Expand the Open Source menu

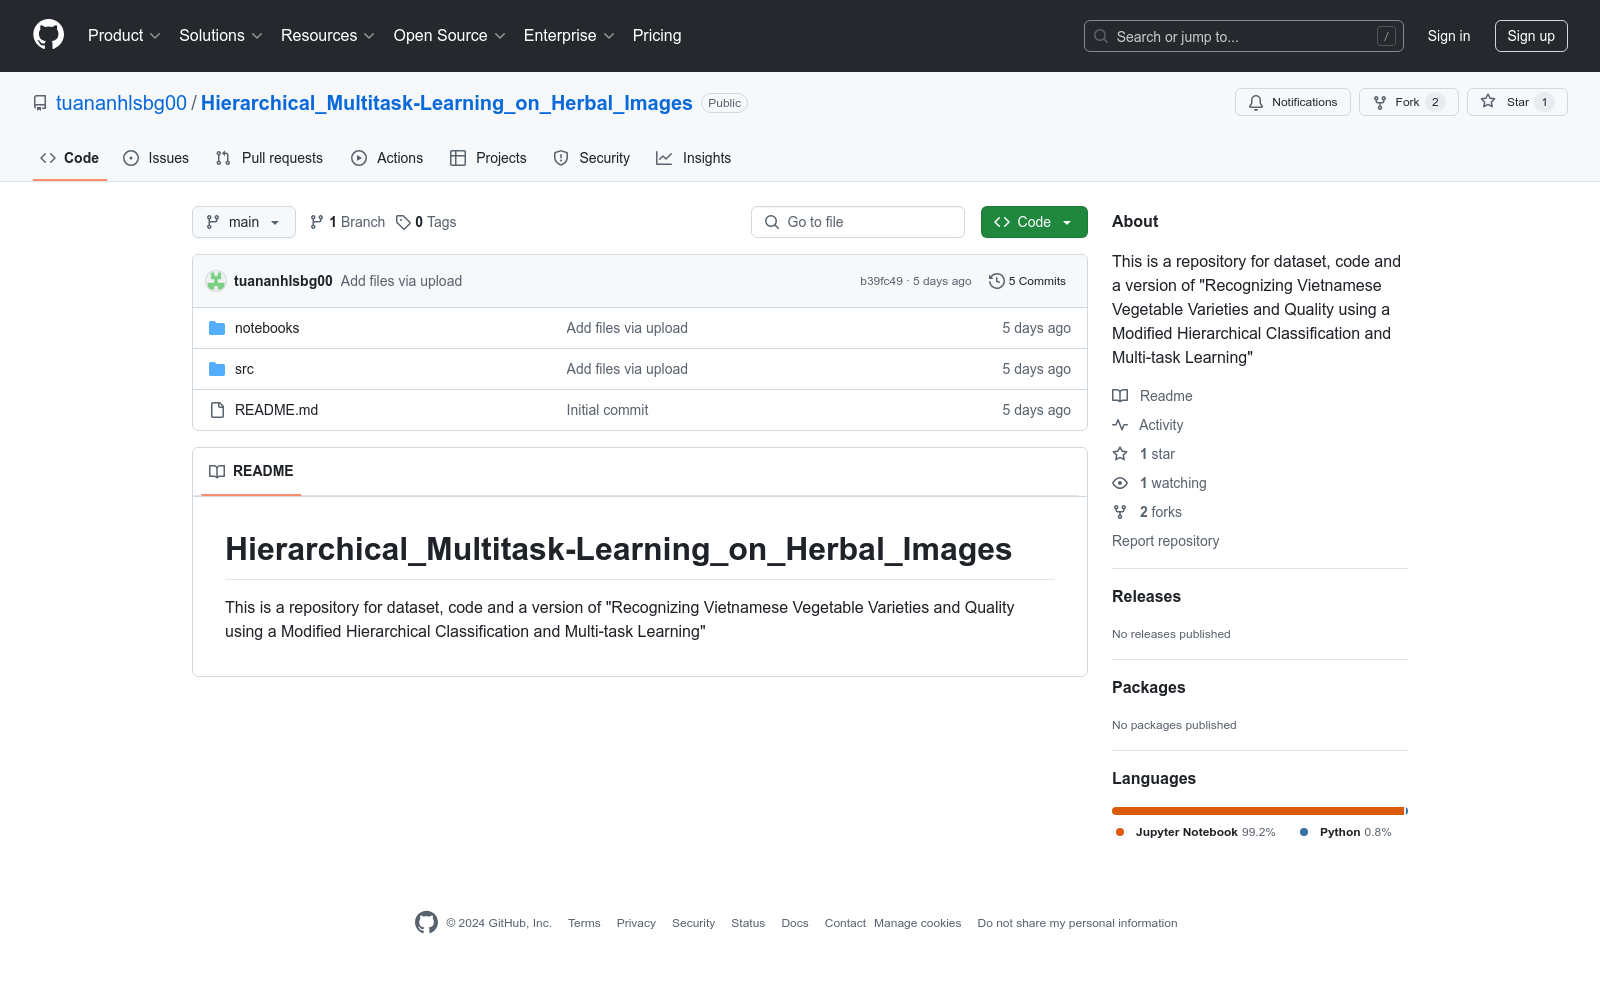point(450,36)
